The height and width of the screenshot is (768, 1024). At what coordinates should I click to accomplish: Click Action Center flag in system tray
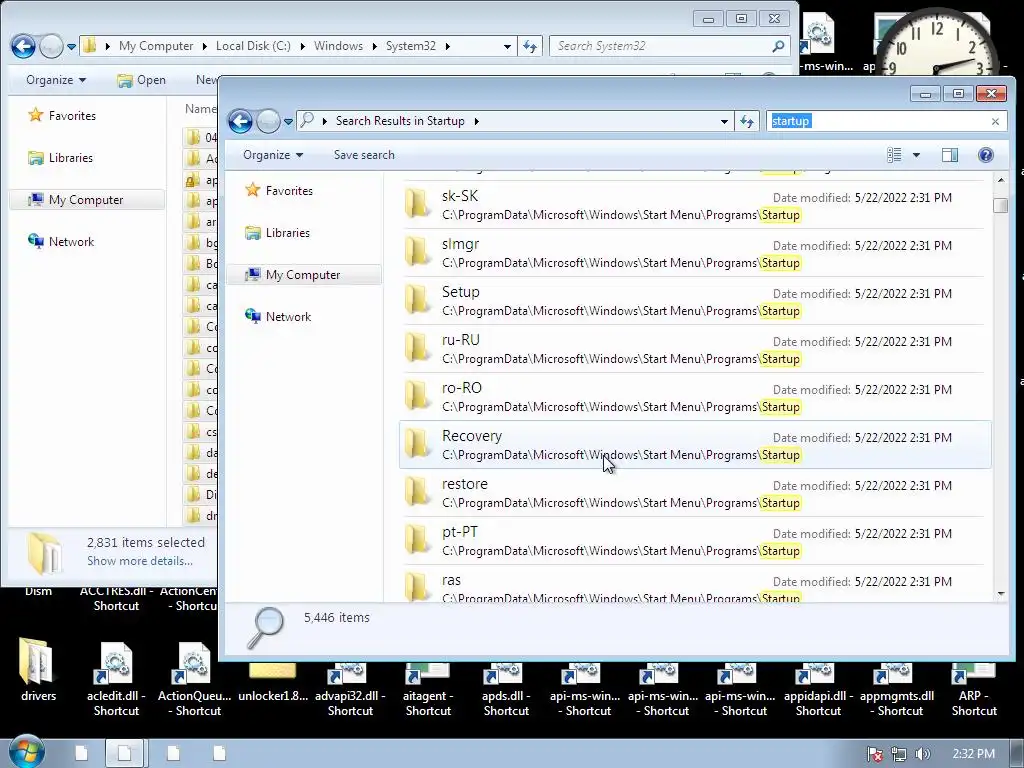click(875, 754)
